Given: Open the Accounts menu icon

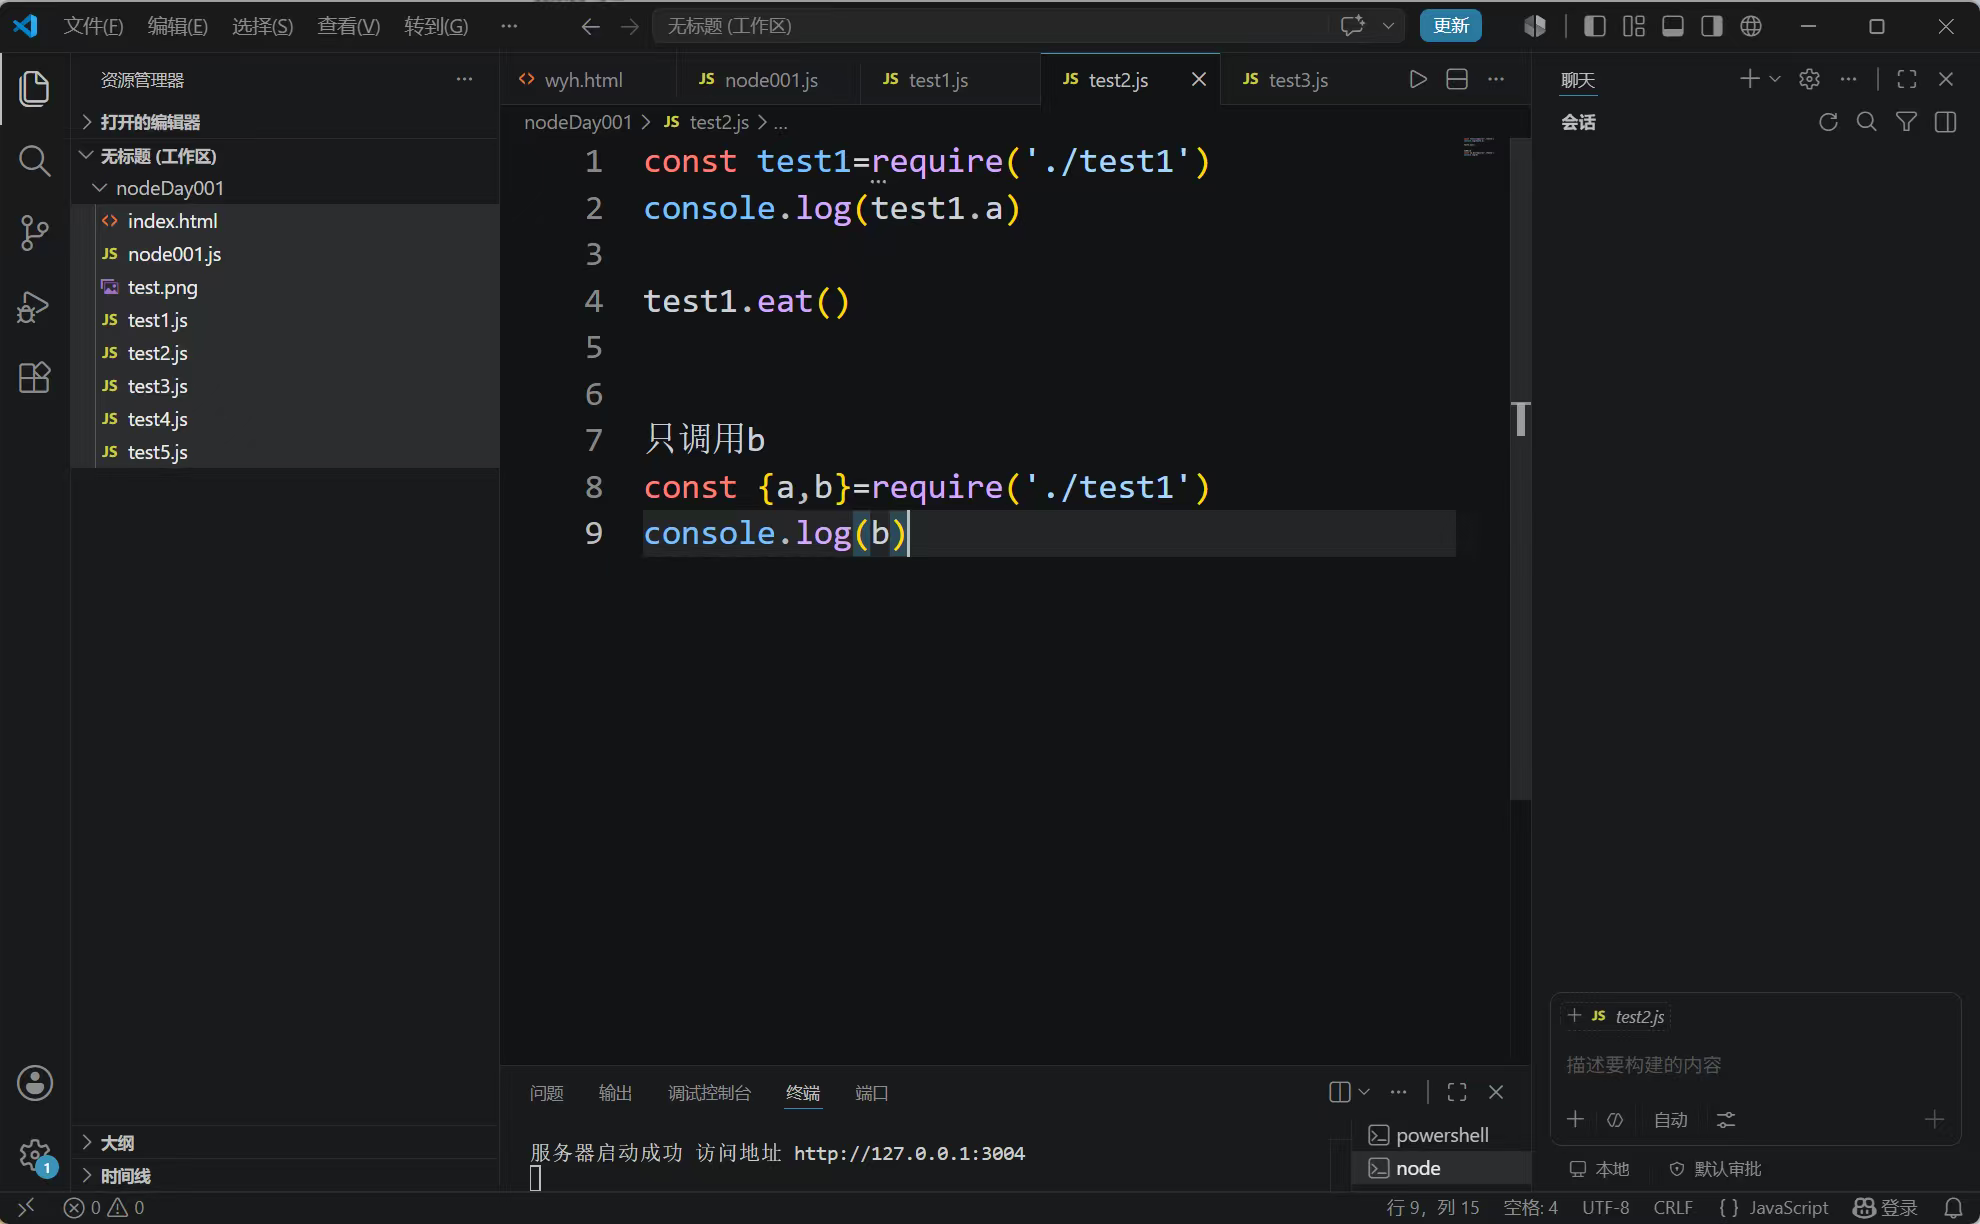Looking at the screenshot, I should click(34, 1083).
